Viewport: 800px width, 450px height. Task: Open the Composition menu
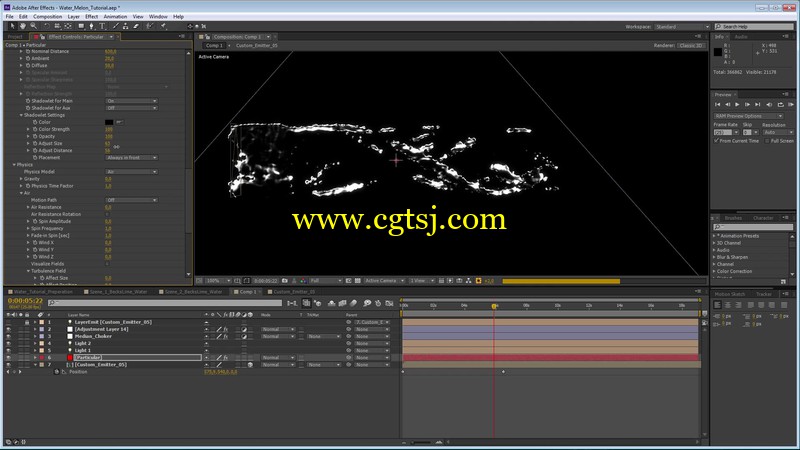[x=47, y=16]
